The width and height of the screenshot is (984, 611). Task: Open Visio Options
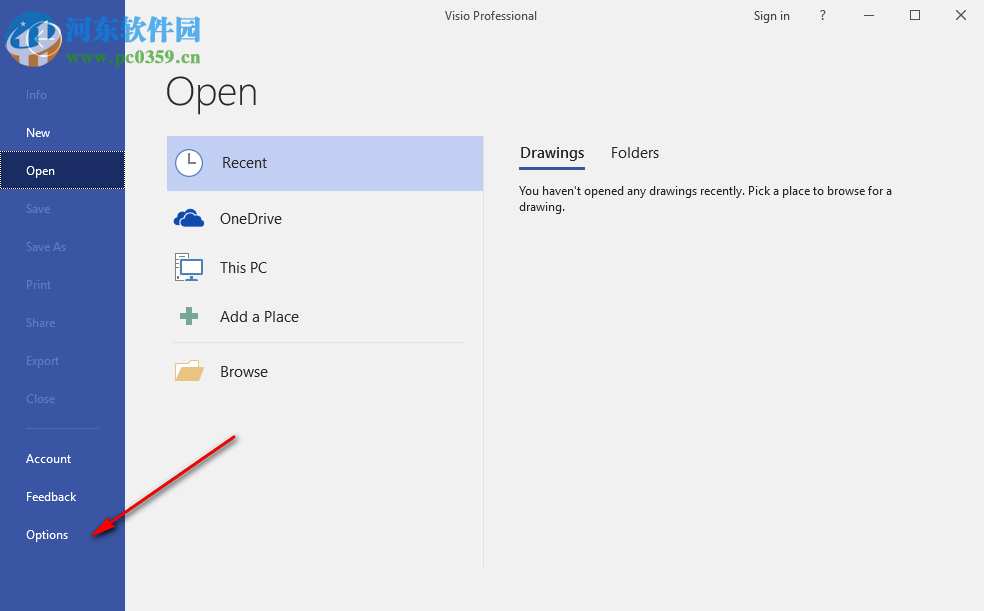pyautogui.click(x=46, y=534)
